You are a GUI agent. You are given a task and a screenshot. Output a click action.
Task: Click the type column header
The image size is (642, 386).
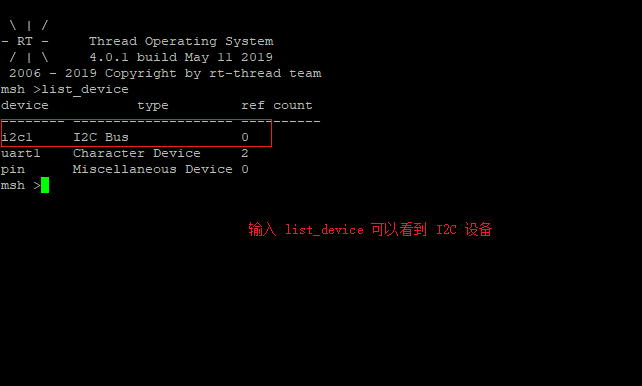coord(153,106)
